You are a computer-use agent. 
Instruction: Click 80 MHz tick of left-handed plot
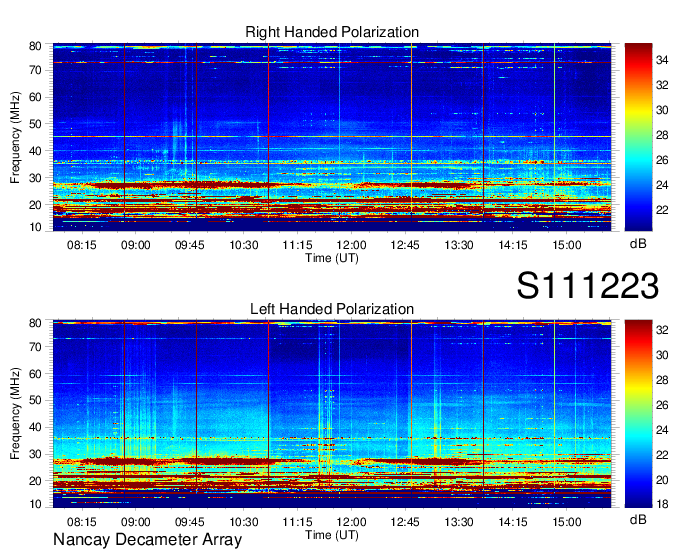[35, 323]
